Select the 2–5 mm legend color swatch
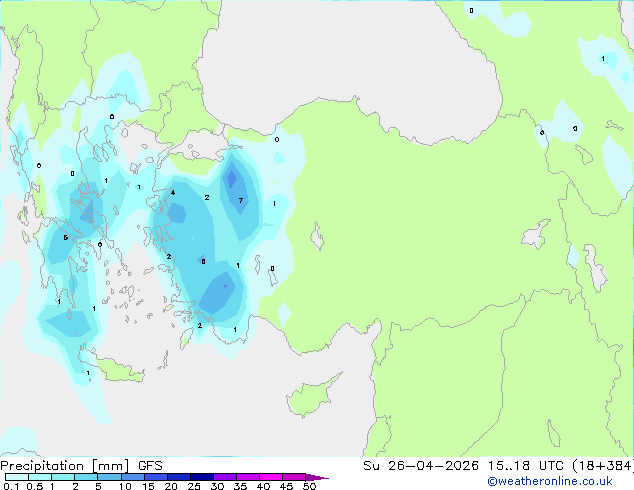 (86, 477)
